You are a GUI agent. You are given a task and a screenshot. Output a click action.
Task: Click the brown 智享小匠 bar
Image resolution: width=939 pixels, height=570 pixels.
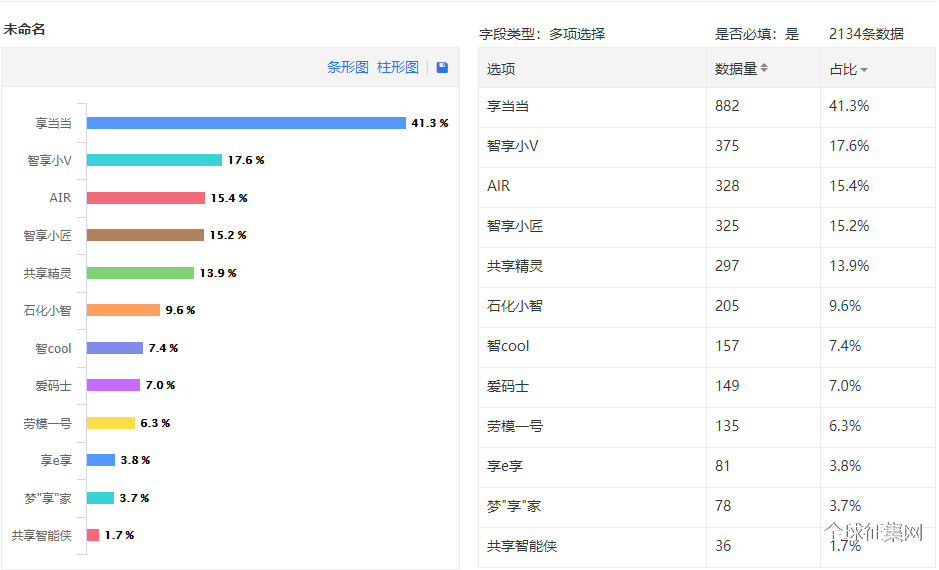[x=145, y=235]
